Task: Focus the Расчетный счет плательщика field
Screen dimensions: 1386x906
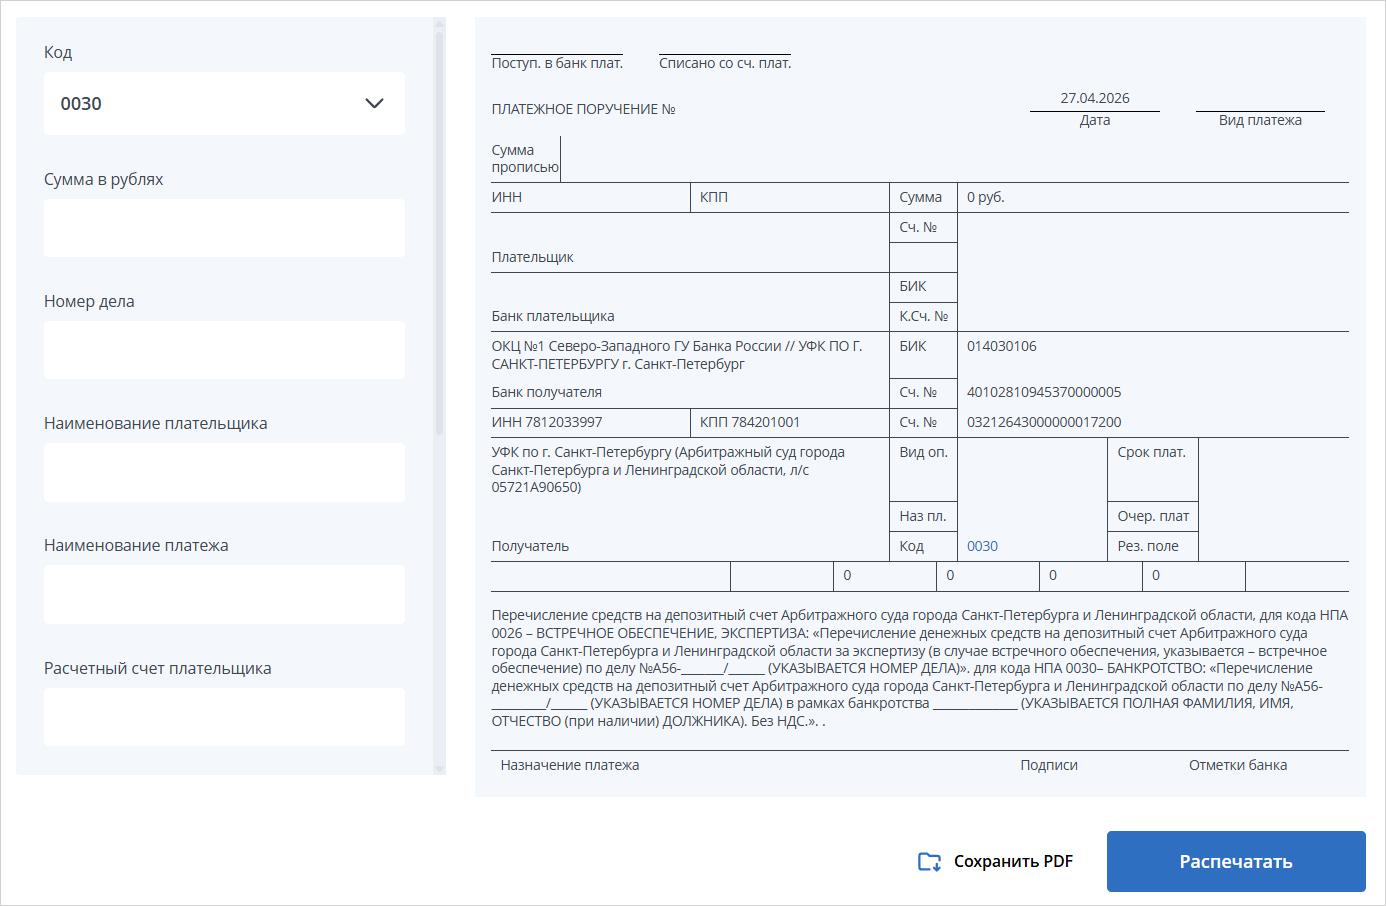Action: (224, 716)
